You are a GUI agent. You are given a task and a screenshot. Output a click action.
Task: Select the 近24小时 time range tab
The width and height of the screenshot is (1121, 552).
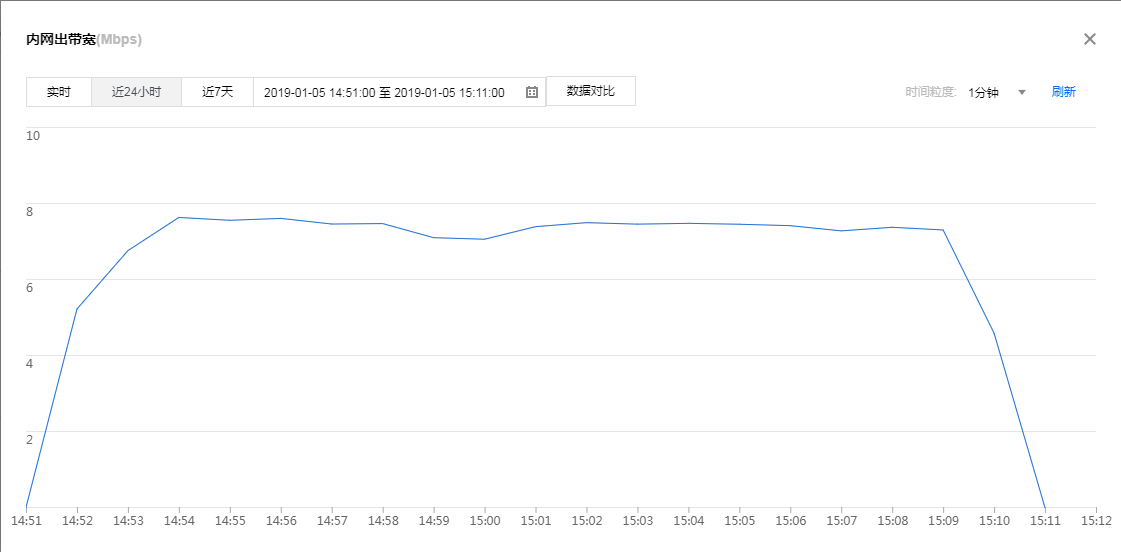136,92
